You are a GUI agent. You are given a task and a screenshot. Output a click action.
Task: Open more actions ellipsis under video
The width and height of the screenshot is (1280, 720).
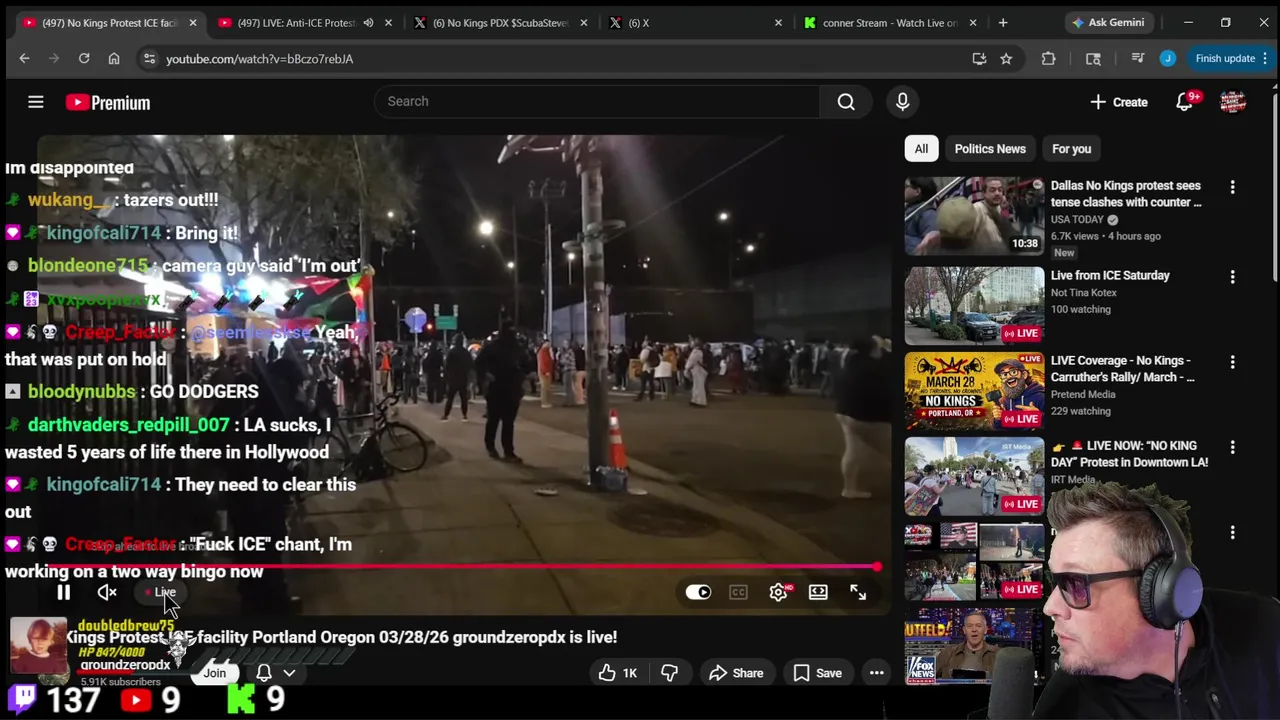click(876, 673)
